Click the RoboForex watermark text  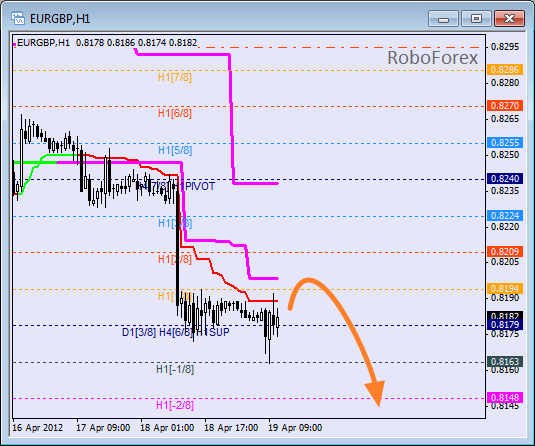pos(432,58)
